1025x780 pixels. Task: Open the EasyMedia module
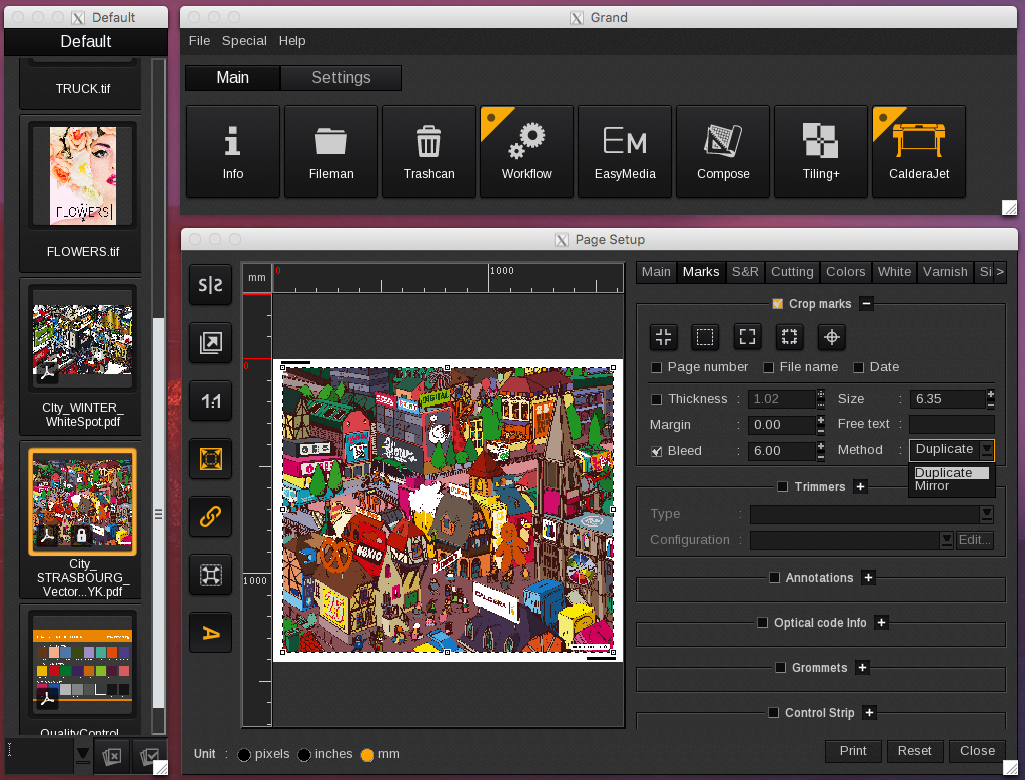click(625, 152)
